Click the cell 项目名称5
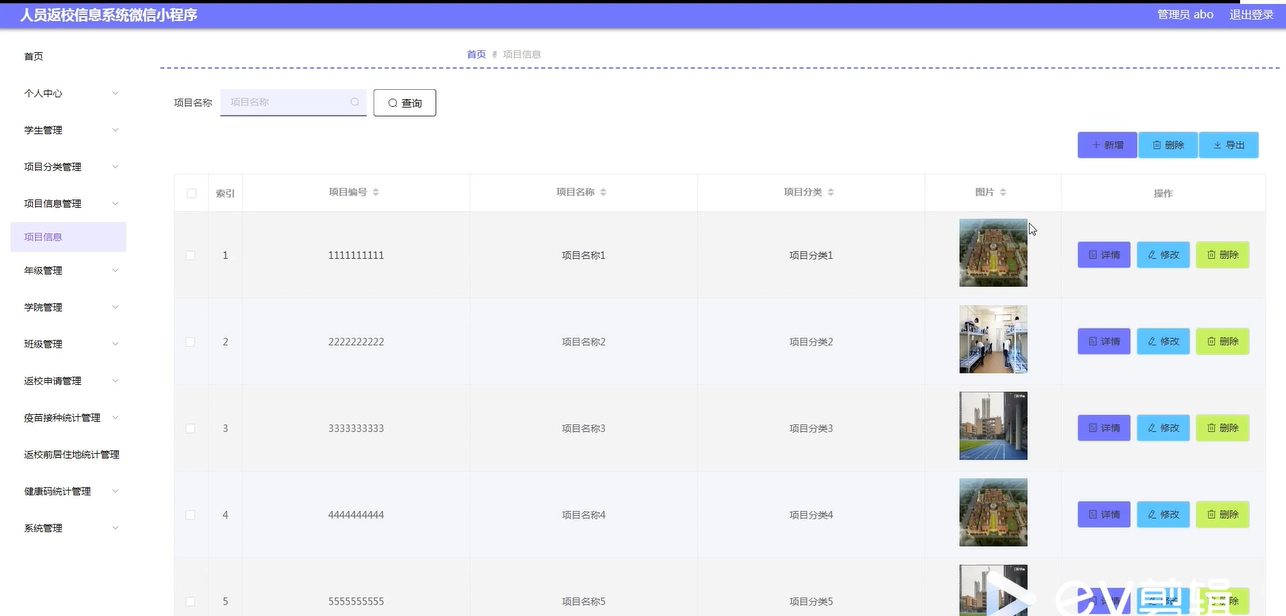1286x616 pixels. [584, 601]
